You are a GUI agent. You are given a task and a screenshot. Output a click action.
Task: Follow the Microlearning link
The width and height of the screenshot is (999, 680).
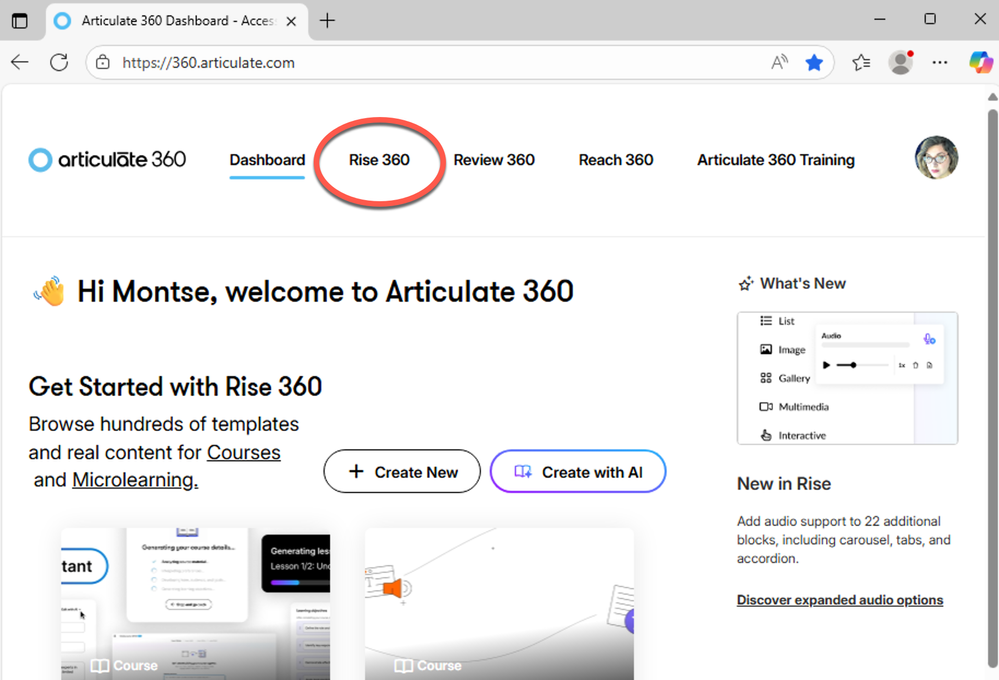pos(135,479)
